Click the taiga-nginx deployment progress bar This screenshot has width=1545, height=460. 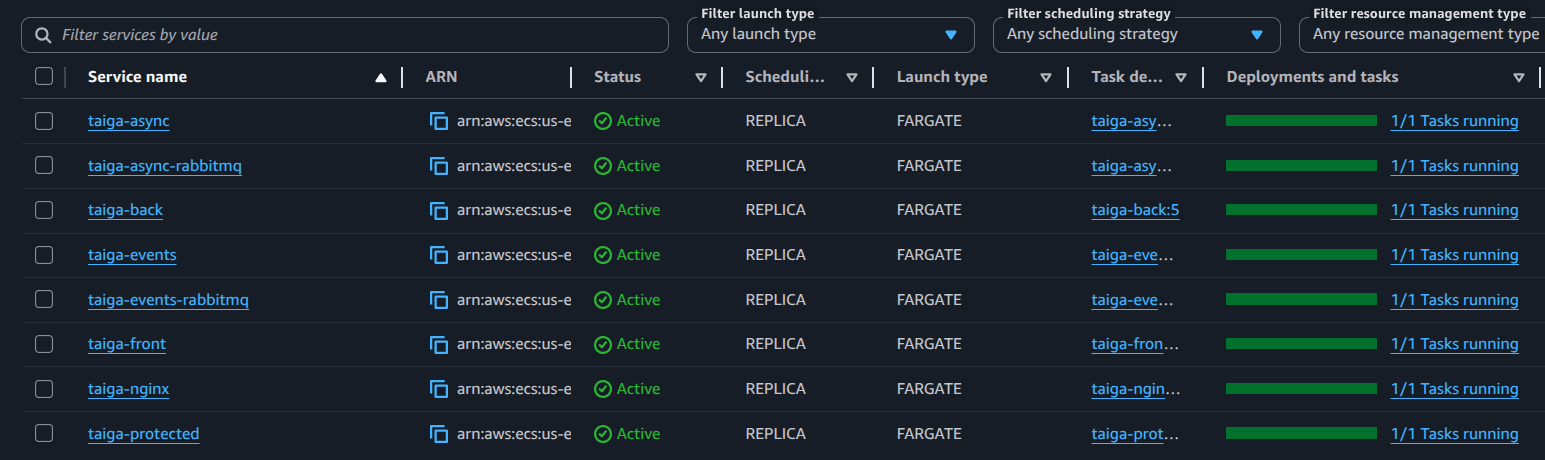1301,389
